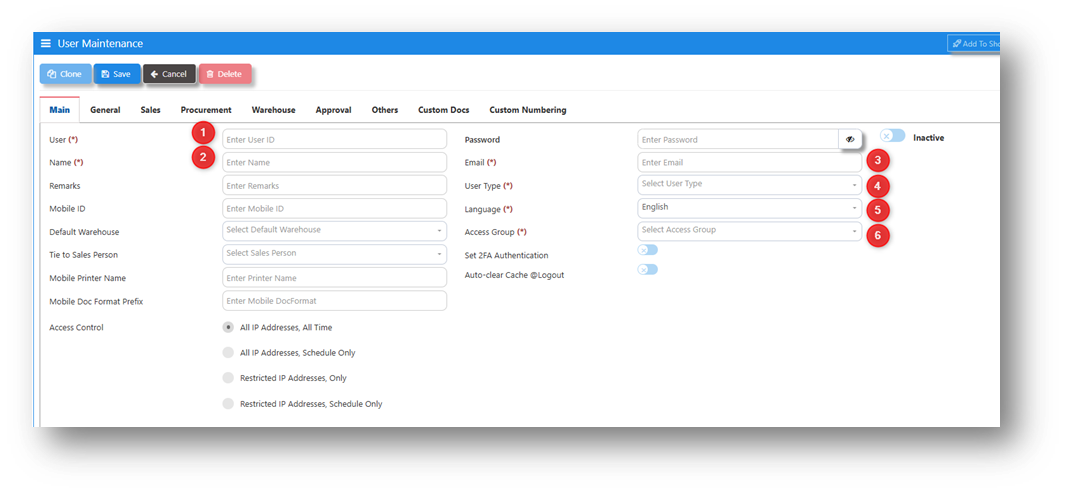
Task: Go to the Warehouse tab
Action: point(273,109)
